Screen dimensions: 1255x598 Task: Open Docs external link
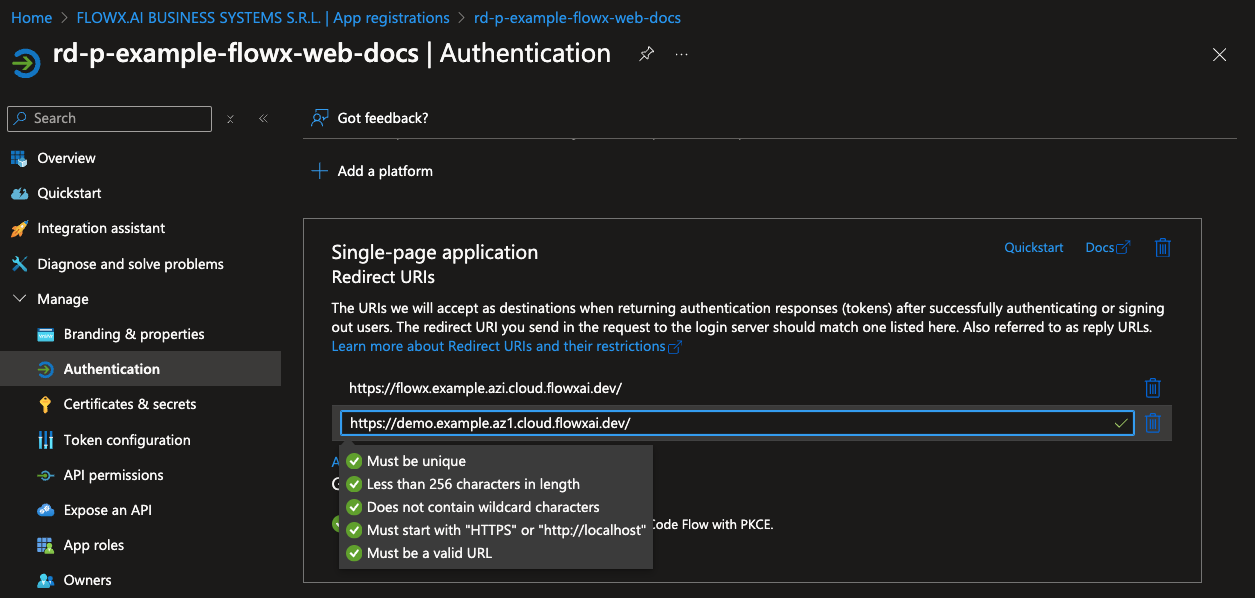click(1107, 247)
